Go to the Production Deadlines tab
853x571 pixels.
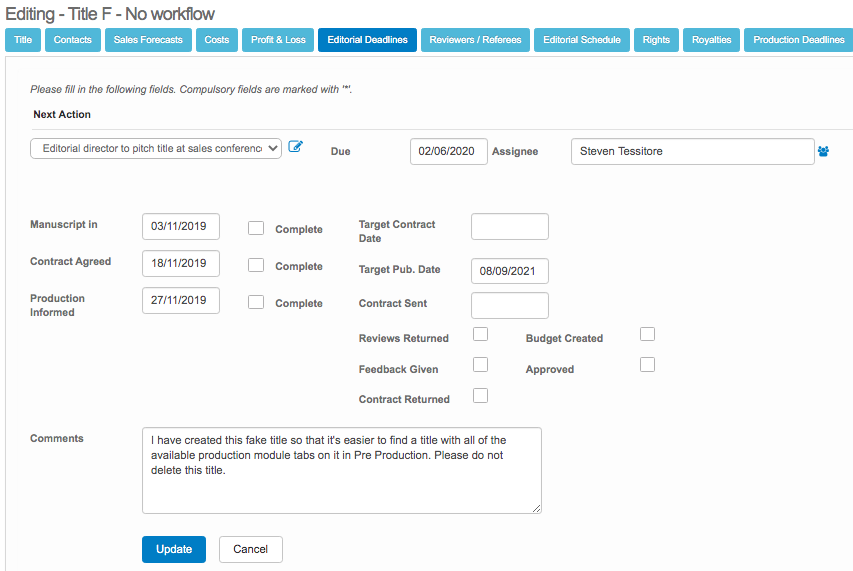[x=798, y=40]
